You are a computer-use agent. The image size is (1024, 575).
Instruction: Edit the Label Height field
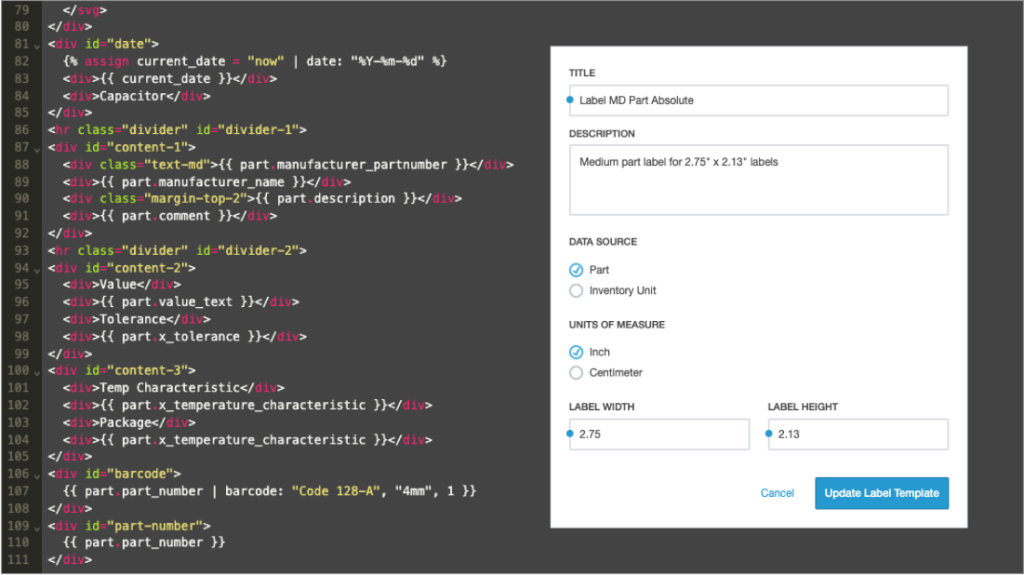pyautogui.click(x=857, y=435)
